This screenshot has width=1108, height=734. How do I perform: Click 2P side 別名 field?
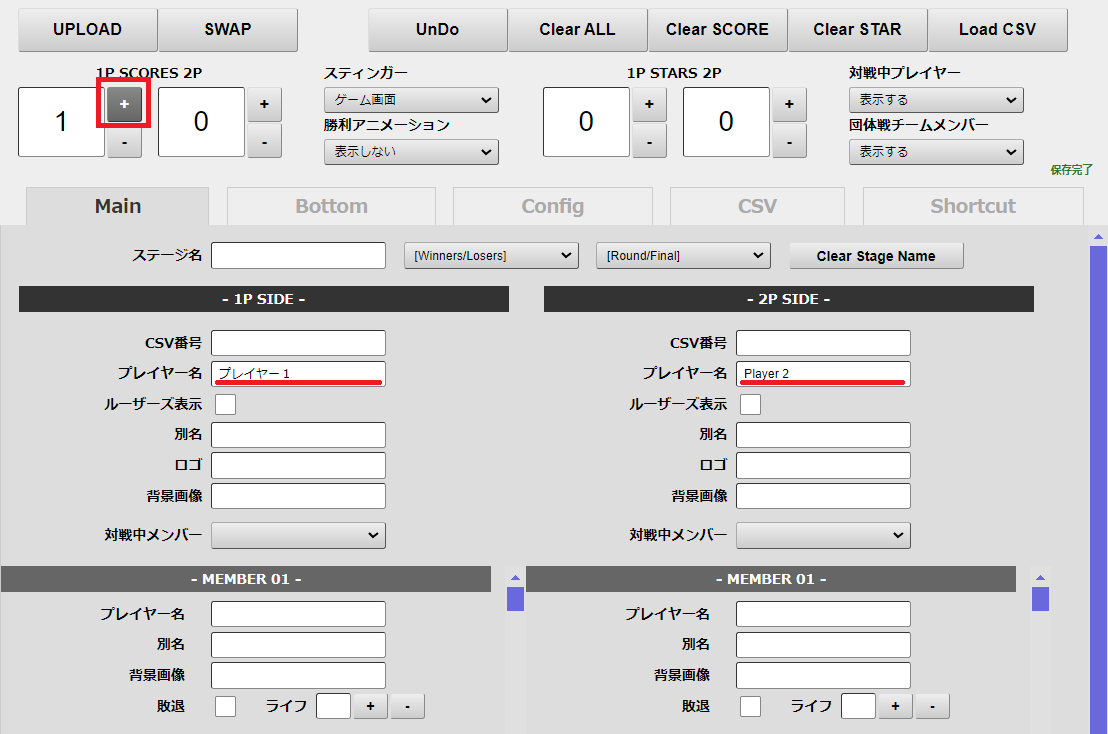823,435
